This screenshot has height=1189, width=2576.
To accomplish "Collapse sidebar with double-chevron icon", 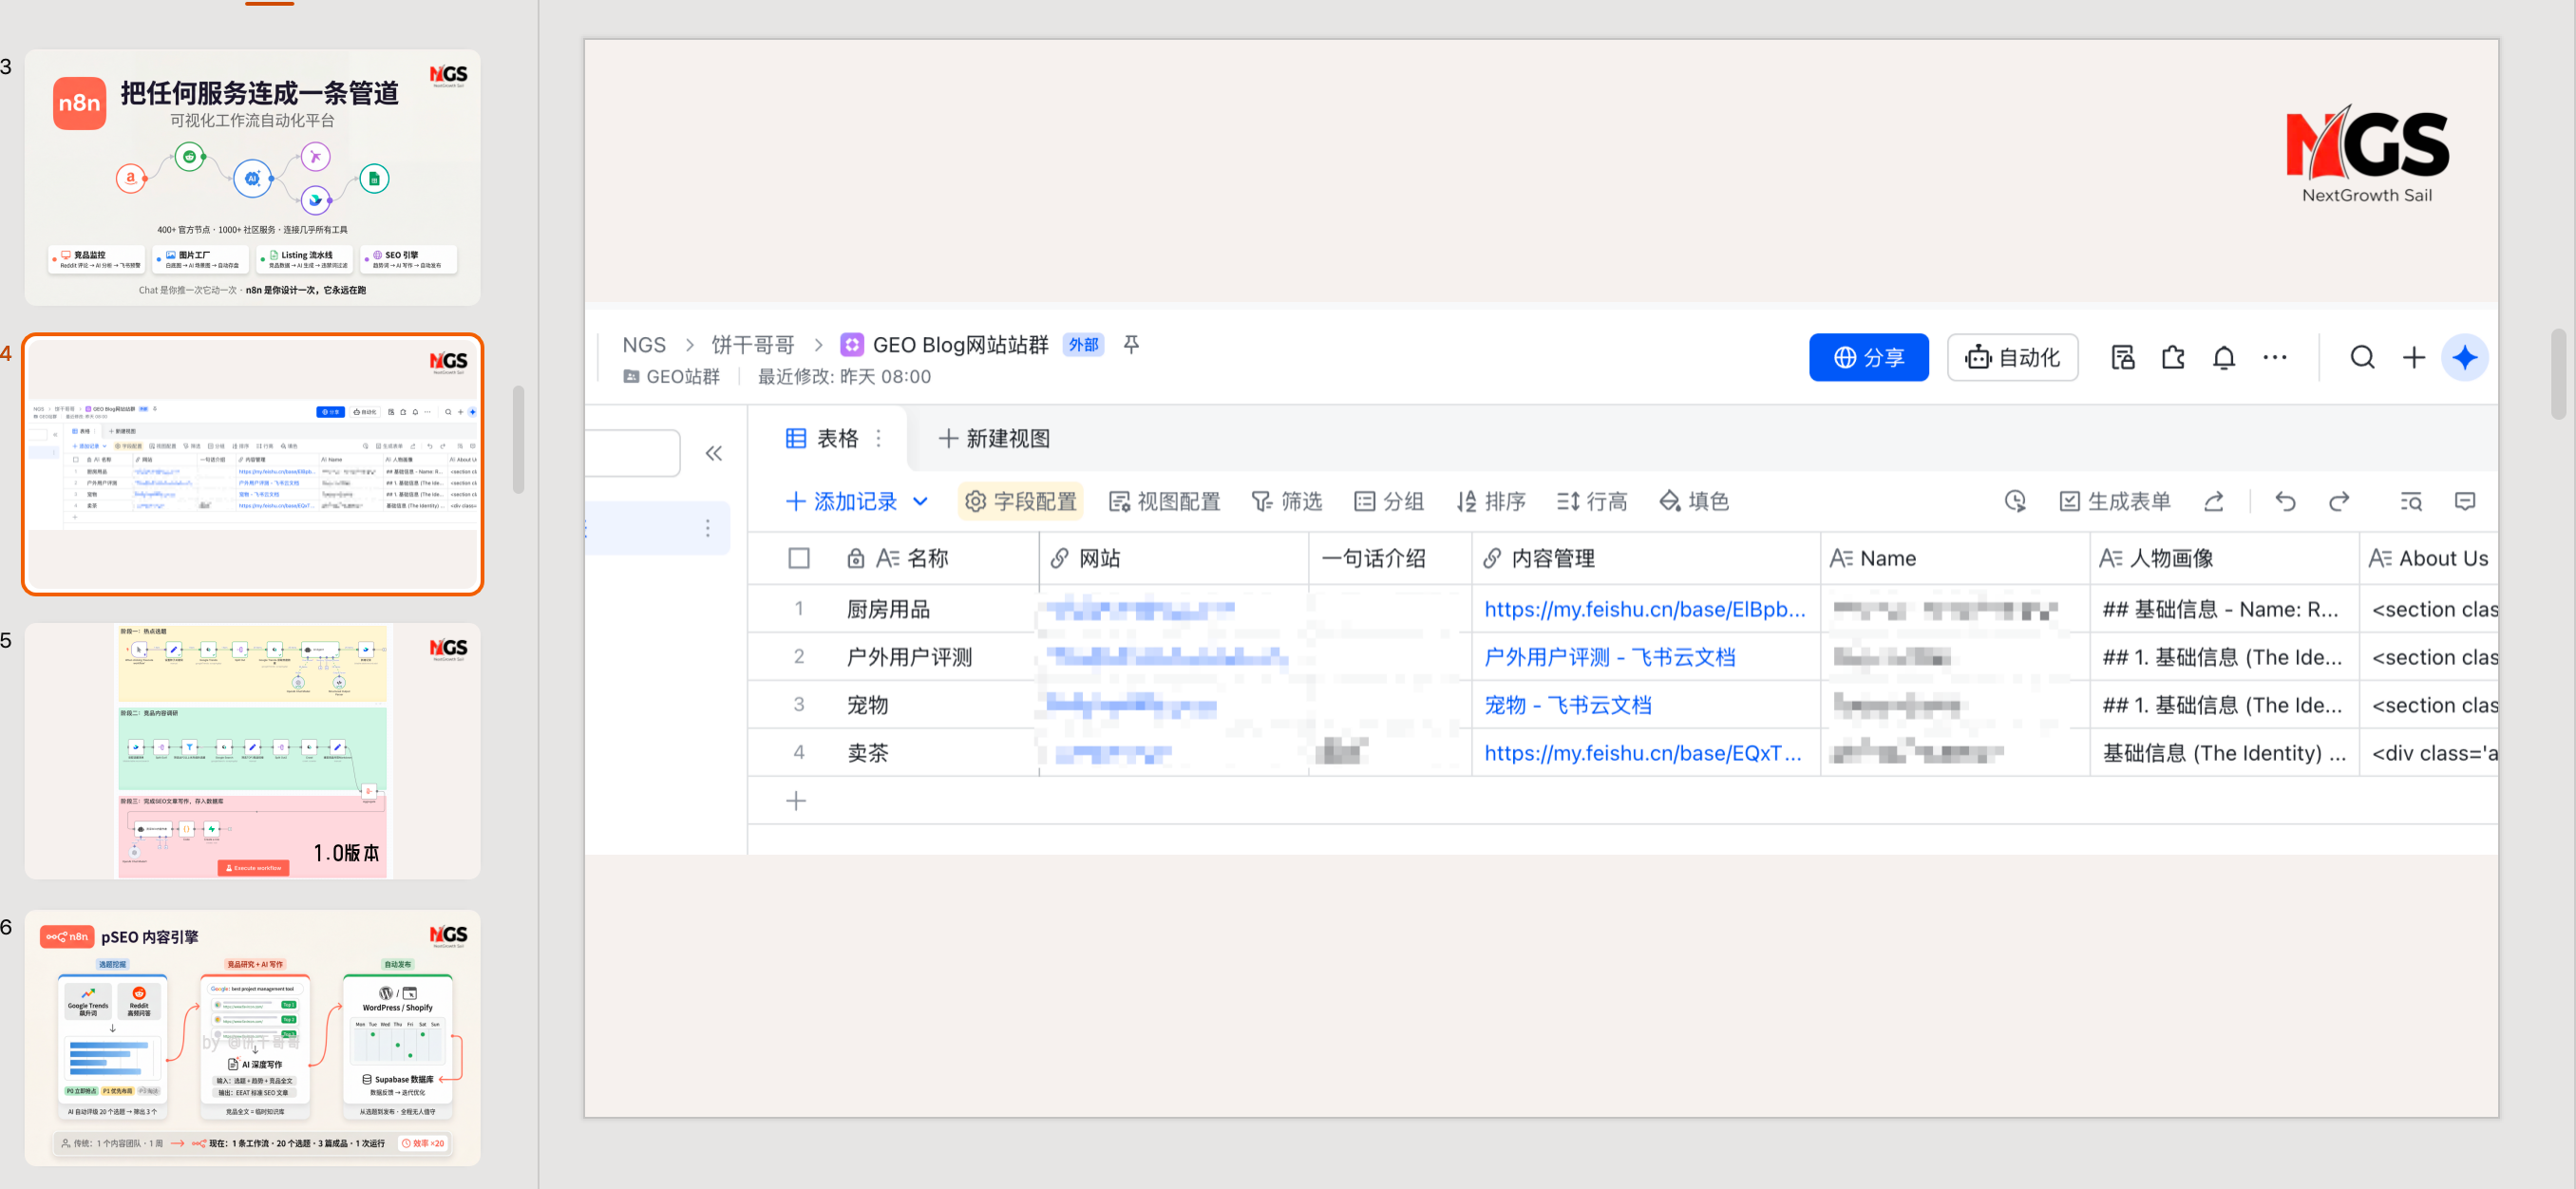I will [x=713, y=453].
